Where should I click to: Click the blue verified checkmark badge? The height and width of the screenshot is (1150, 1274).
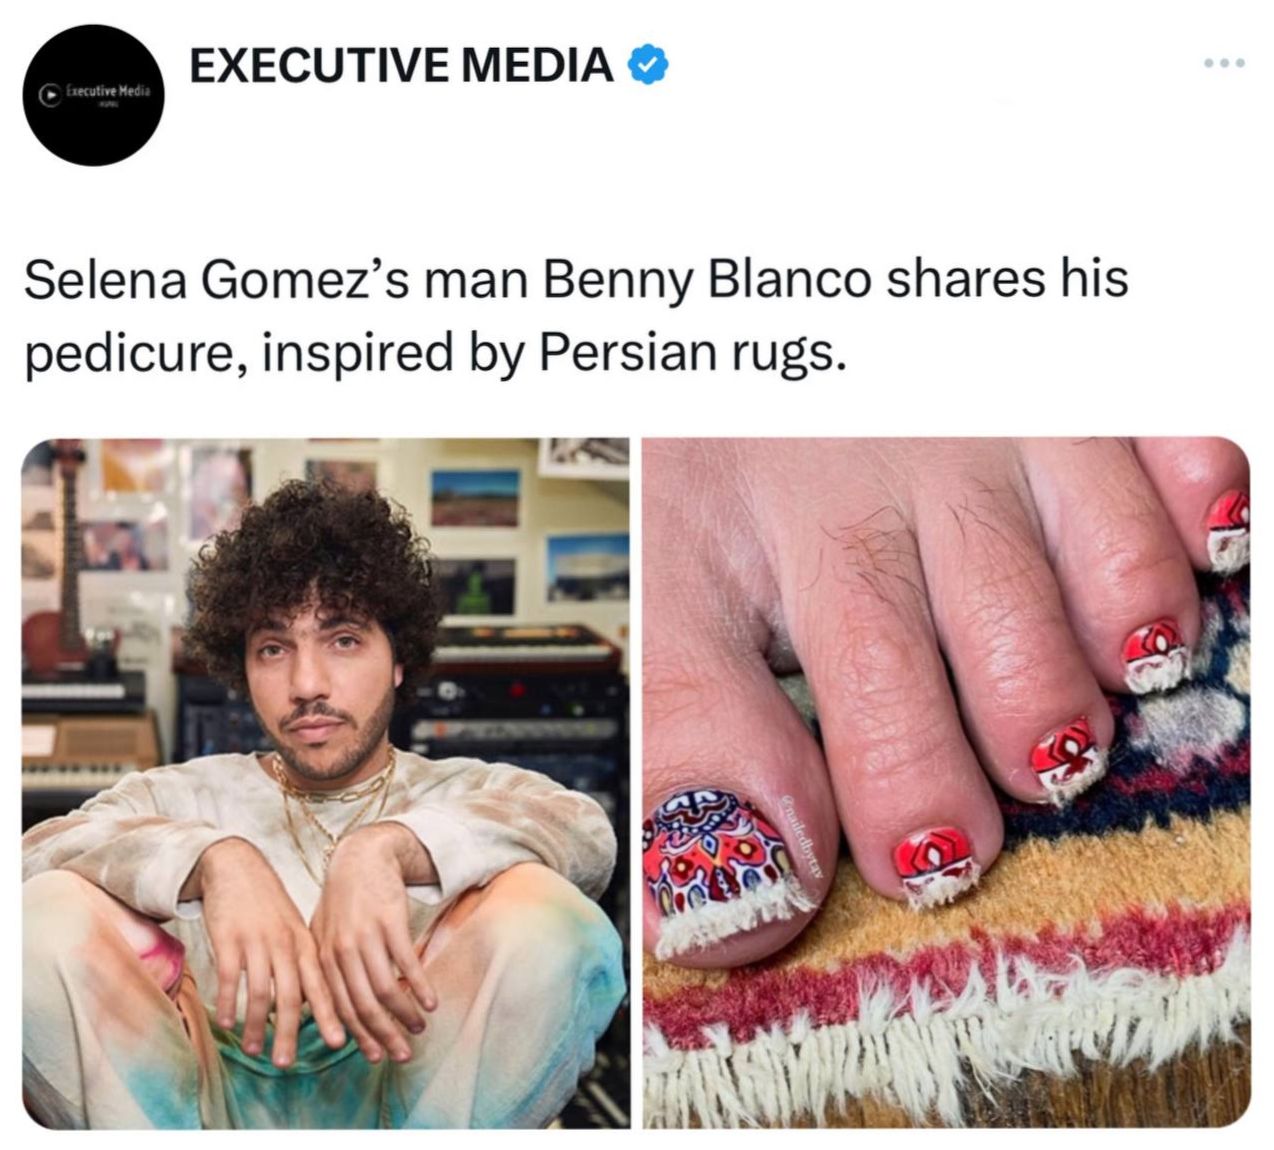pos(647,65)
